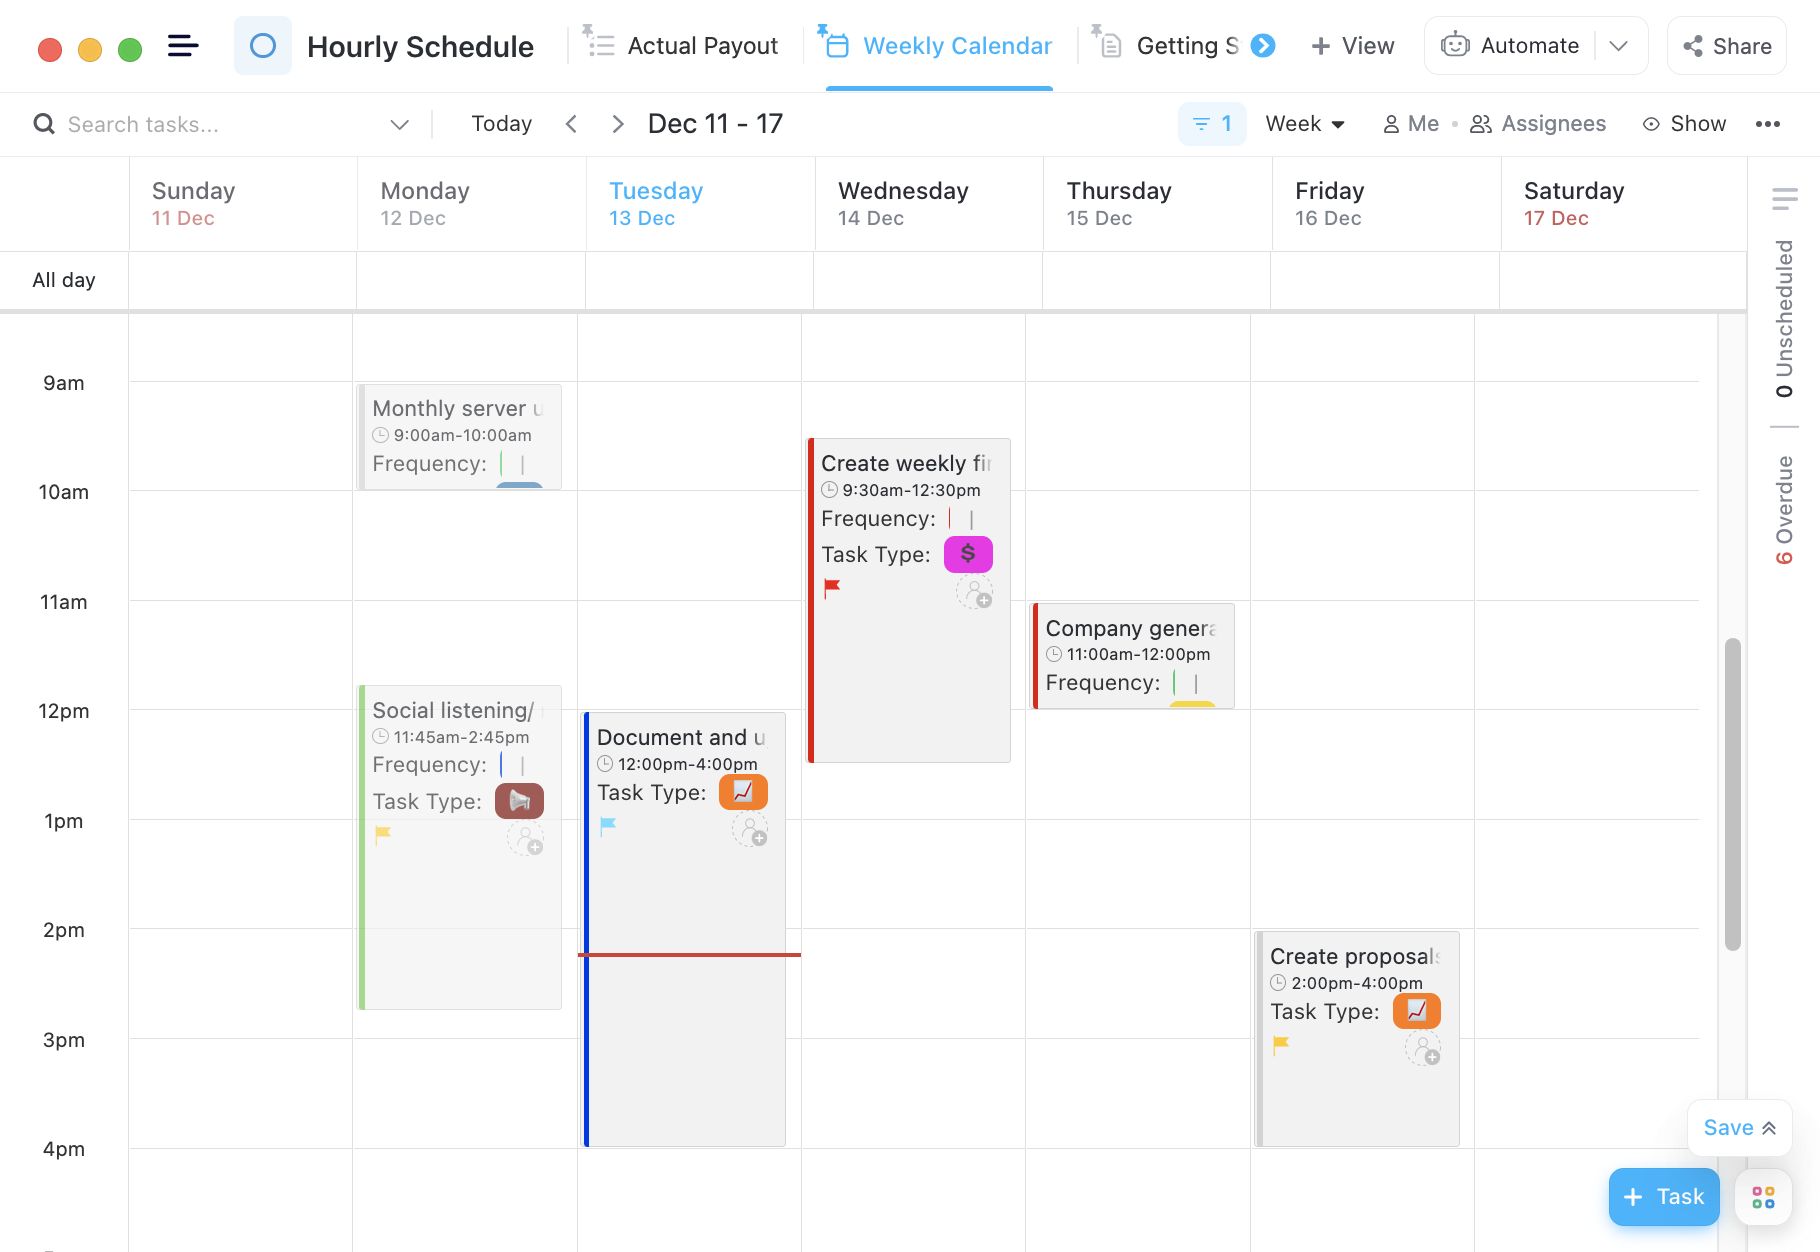1820x1252 pixels.
Task: Click the apps grid icon
Action: pos(1763,1197)
